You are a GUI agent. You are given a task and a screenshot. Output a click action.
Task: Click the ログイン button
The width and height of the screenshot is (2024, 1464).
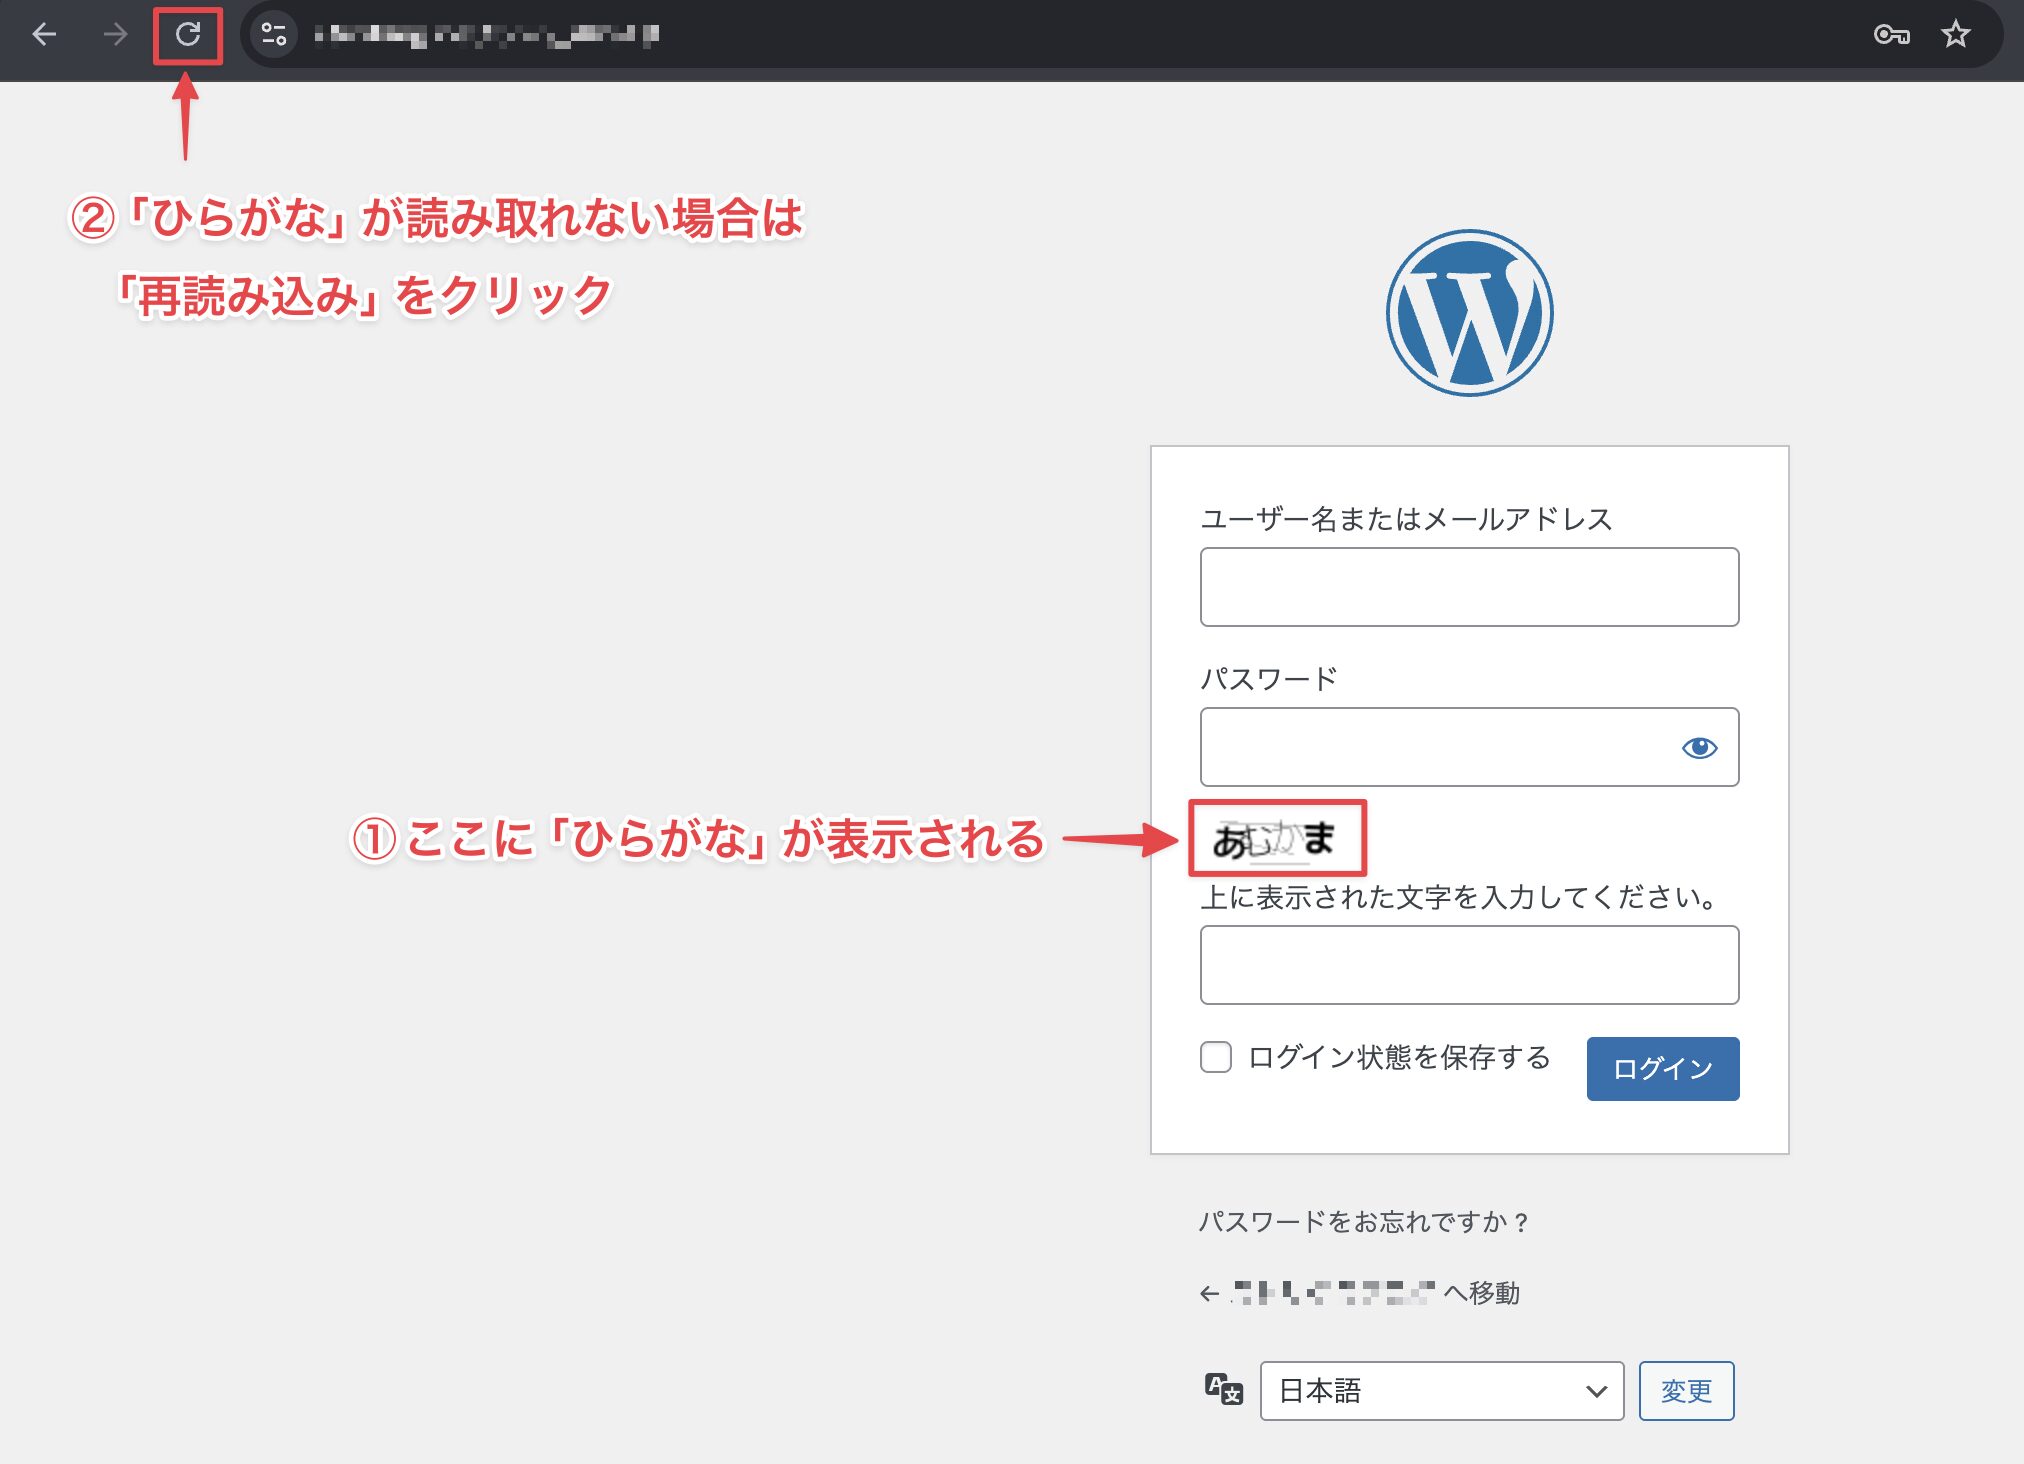coord(1663,1069)
